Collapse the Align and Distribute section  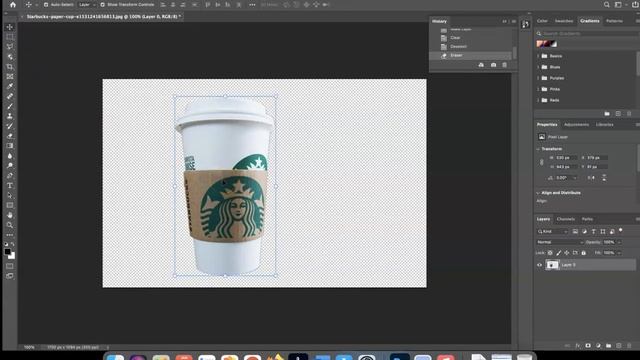pos(538,193)
